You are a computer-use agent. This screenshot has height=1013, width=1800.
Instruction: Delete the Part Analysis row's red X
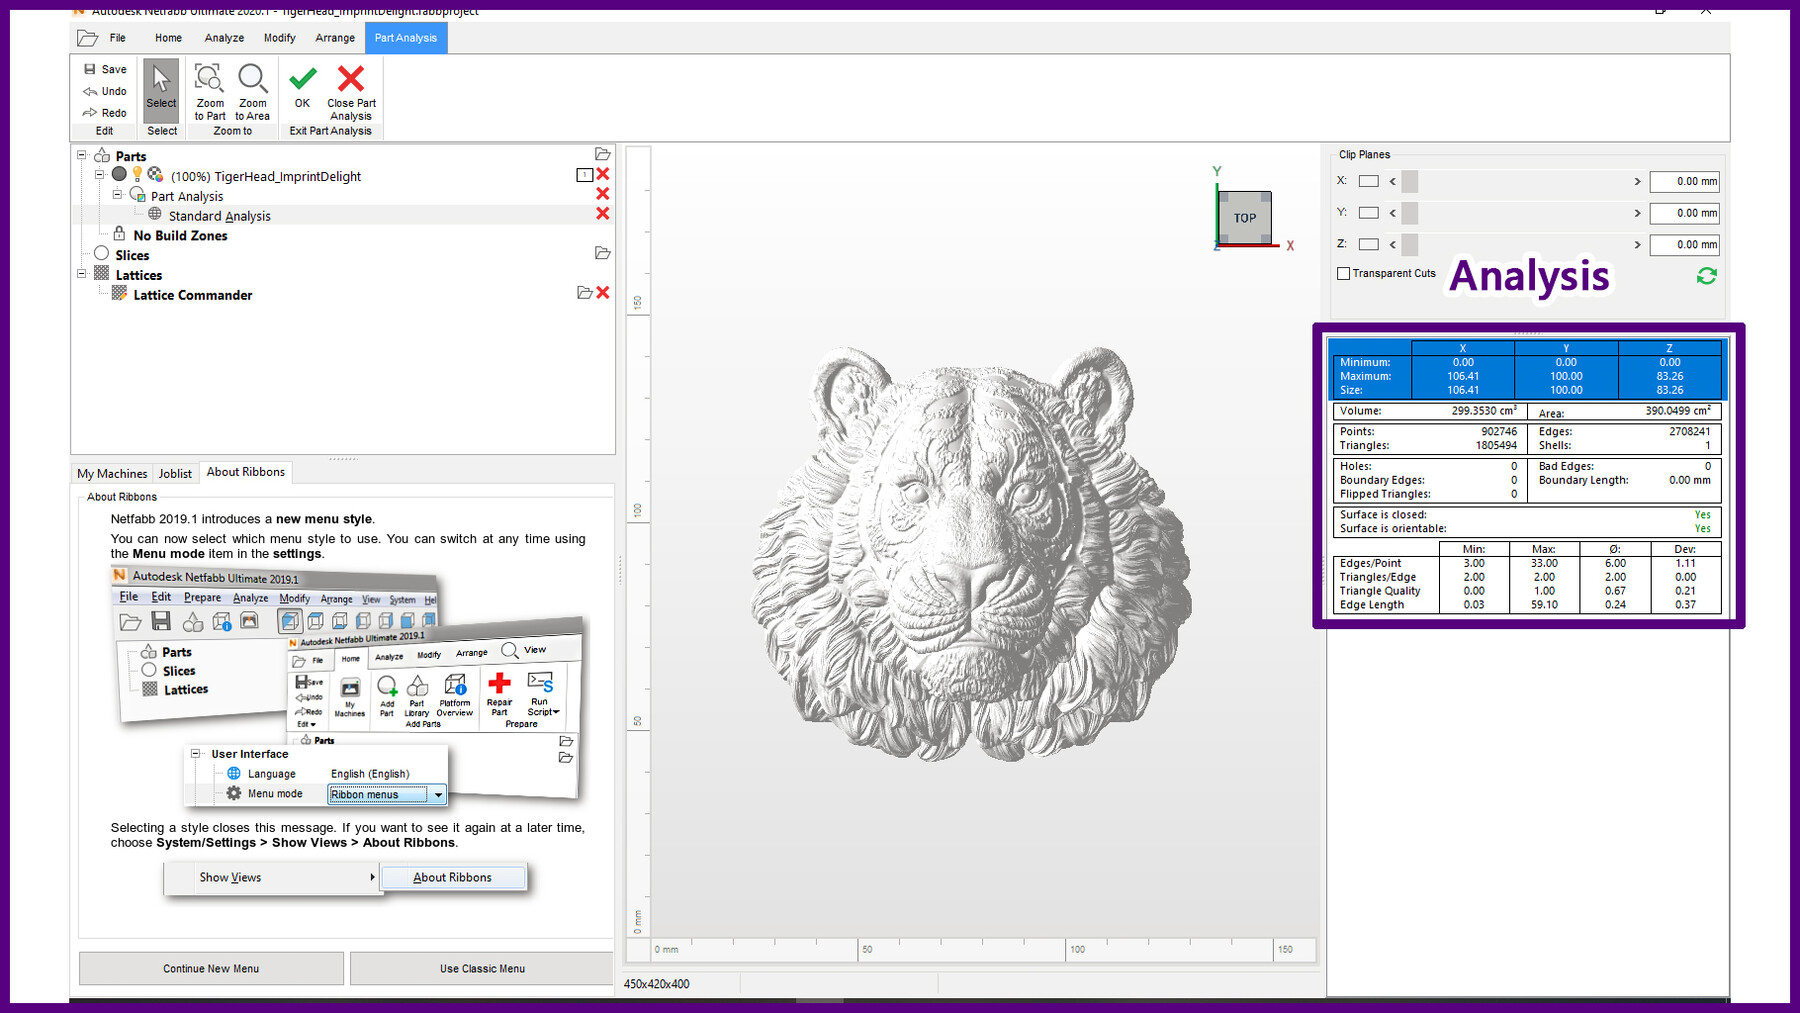(603, 194)
